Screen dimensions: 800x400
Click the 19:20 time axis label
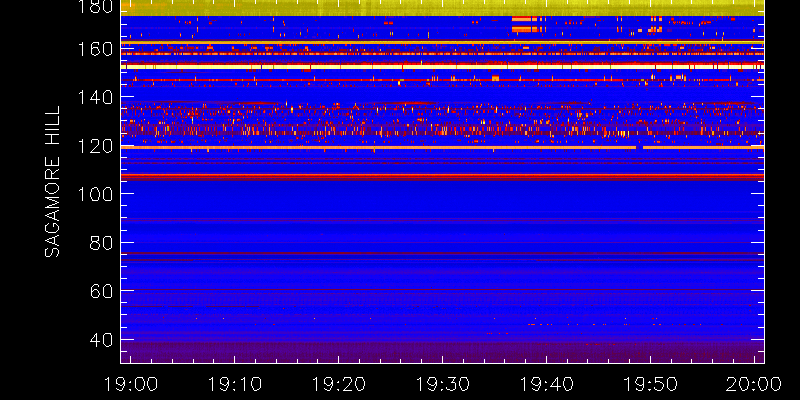coord(339,384)
